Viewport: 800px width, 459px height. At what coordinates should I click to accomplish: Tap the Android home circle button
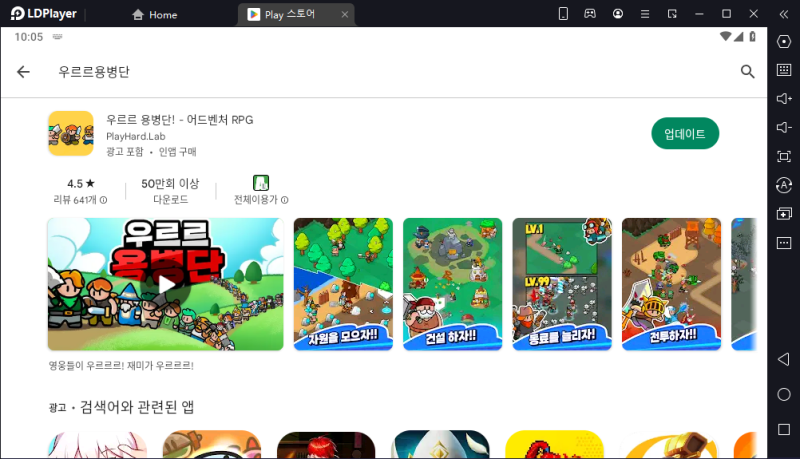click(x=784, y=394)
